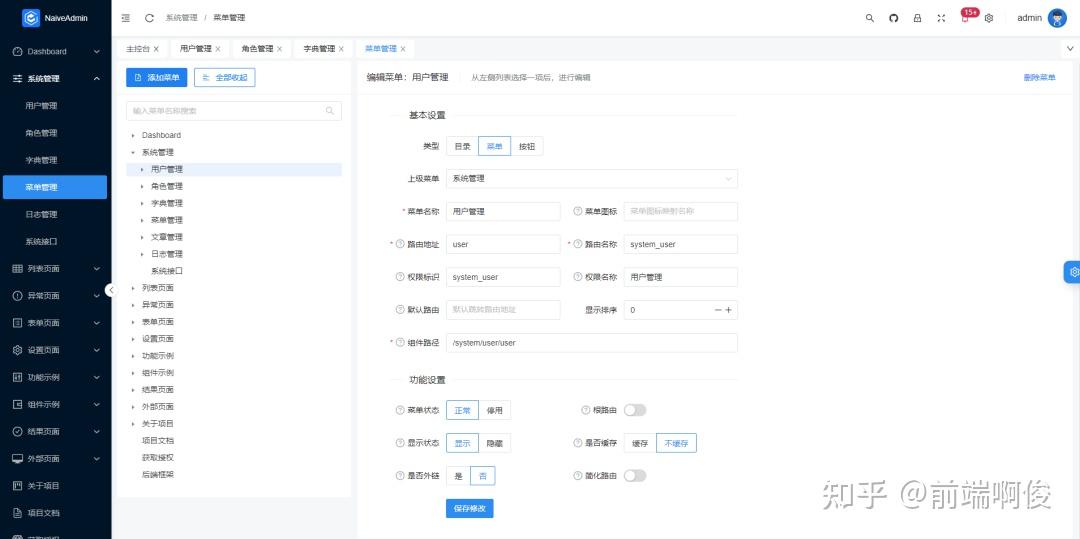Expand 文章管理 node in menu tree

point(143,237)
